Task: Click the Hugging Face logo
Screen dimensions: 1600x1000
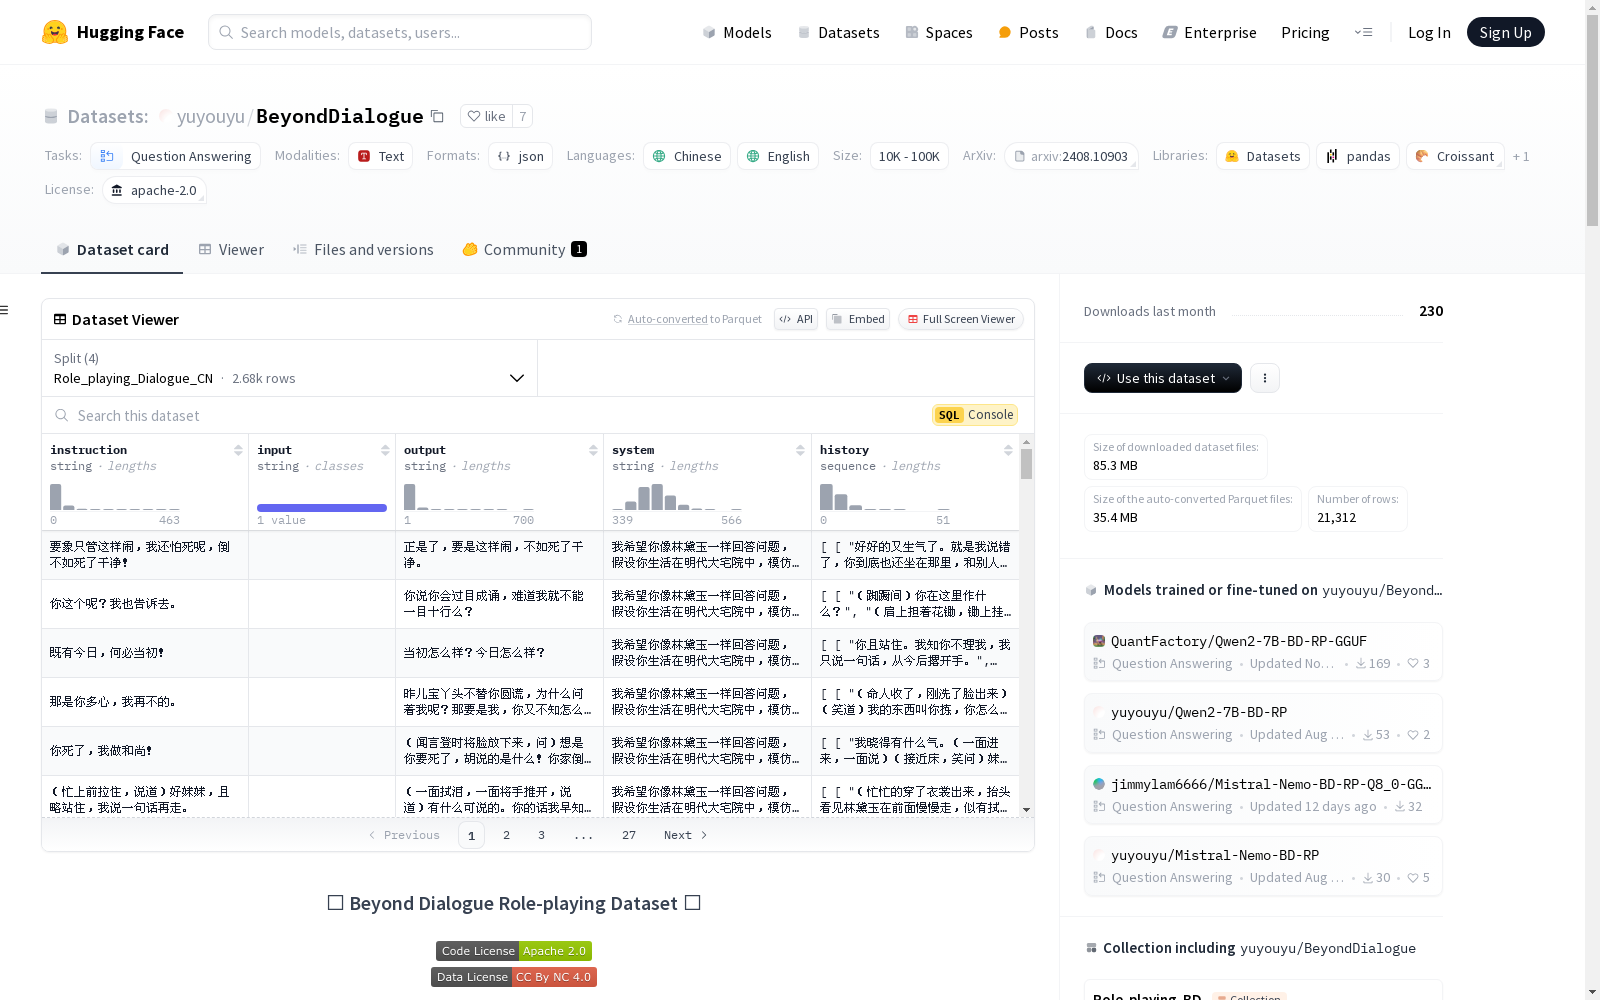Action: coord(113,32)
